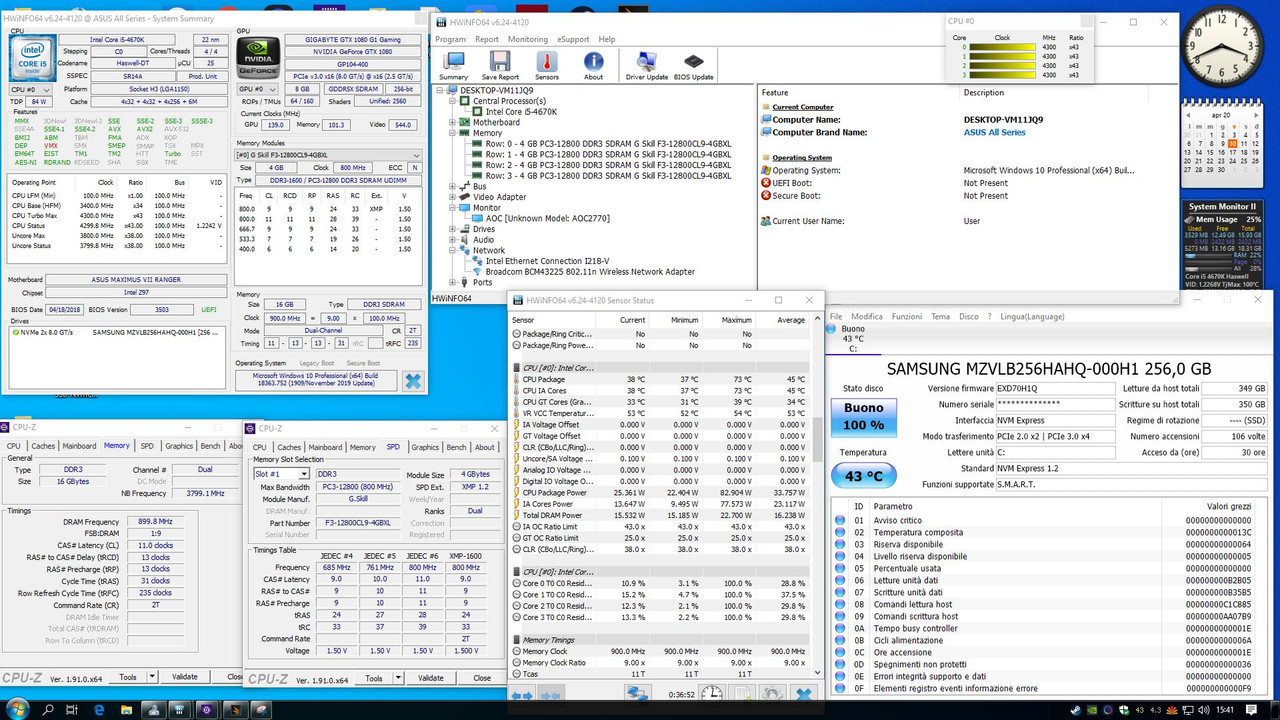Switch to Caches tab in left CPU-Z

pos(43,446)
